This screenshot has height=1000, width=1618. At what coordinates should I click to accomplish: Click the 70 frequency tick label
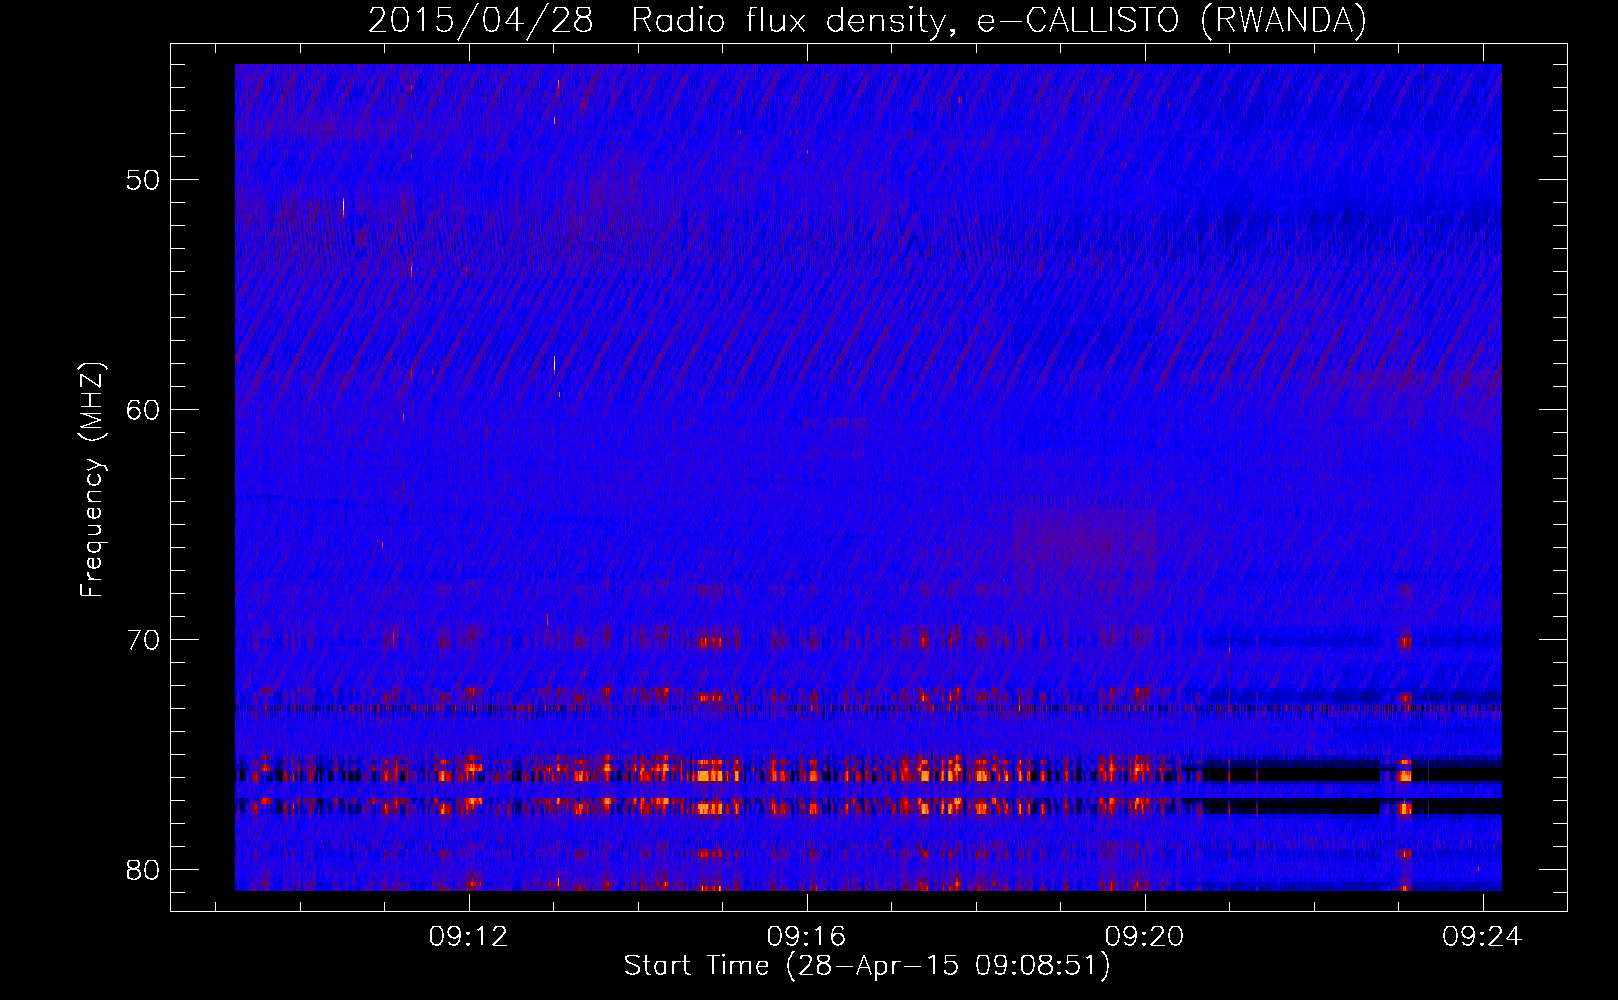[144, 640]
